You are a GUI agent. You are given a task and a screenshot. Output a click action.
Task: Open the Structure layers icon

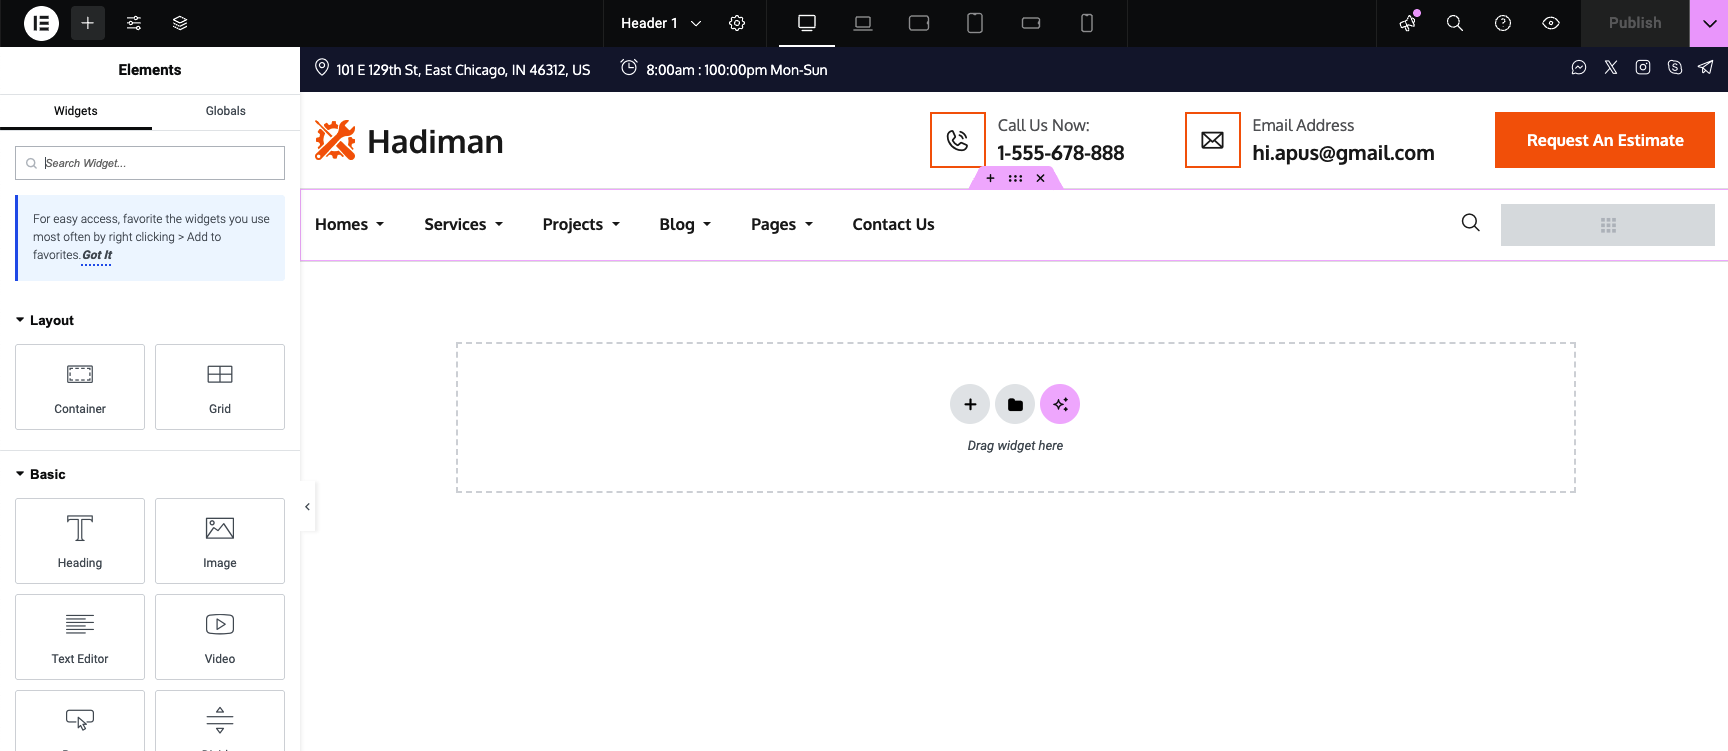(180, 23)
